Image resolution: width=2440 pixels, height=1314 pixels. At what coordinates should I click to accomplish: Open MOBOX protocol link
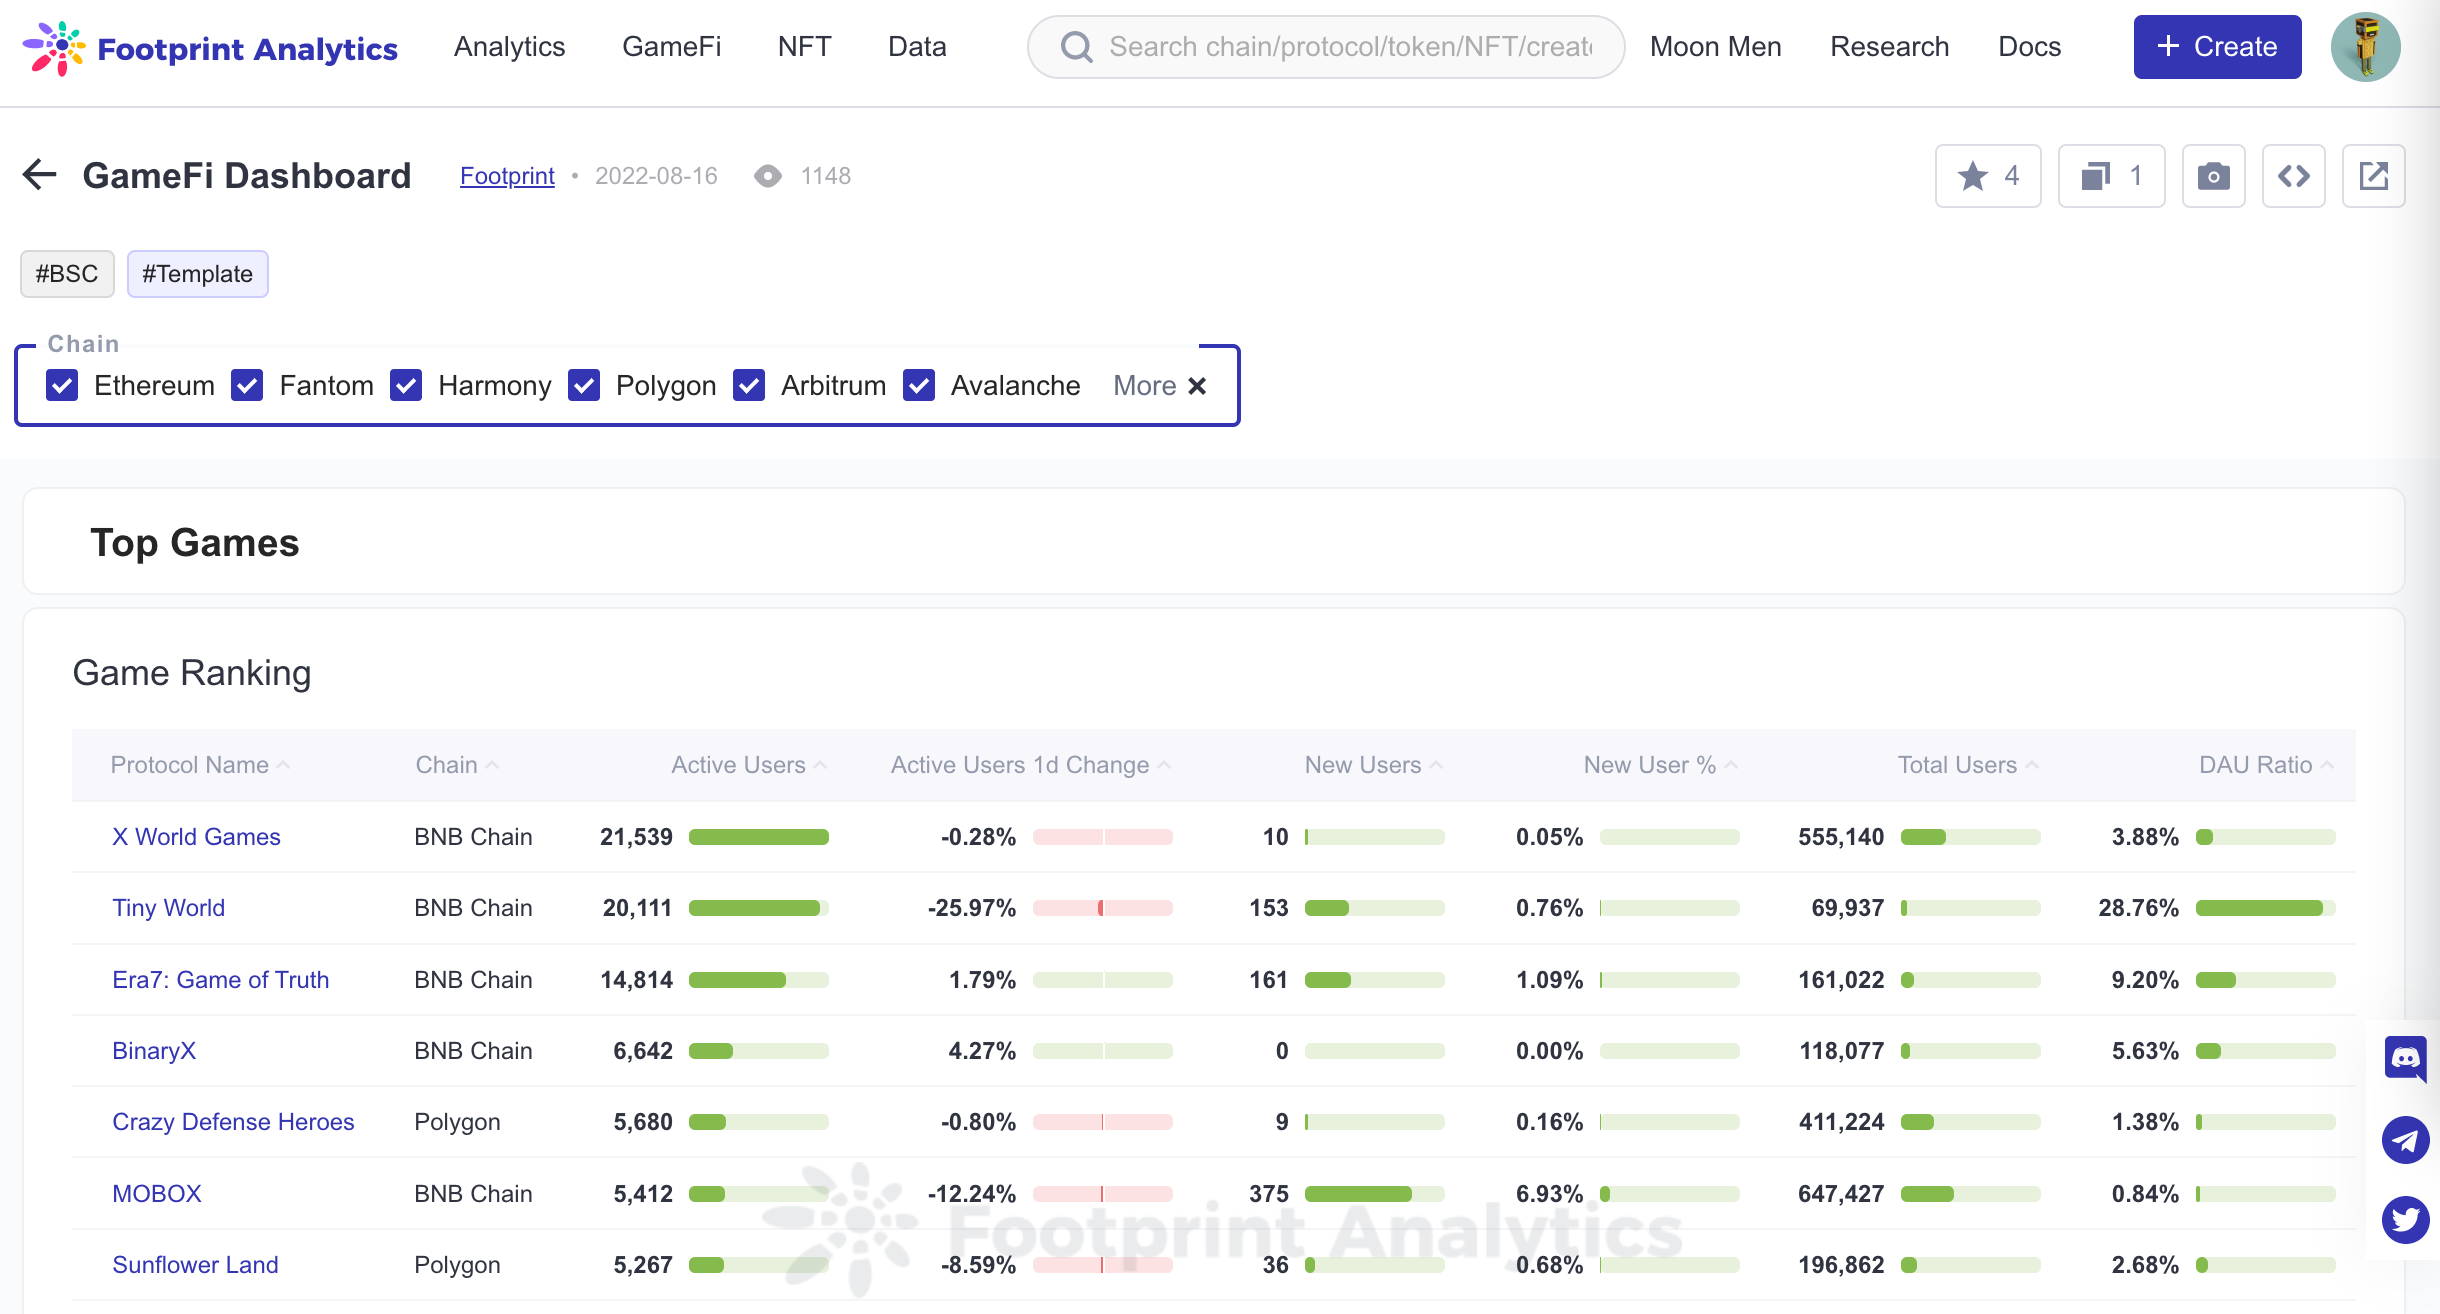[157, 1194]
